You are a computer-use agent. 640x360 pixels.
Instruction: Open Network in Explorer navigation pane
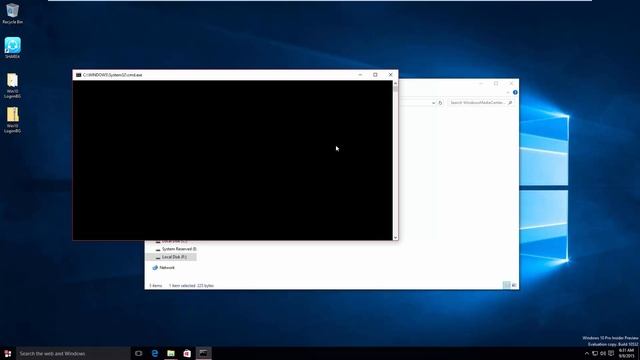(163, 268)
